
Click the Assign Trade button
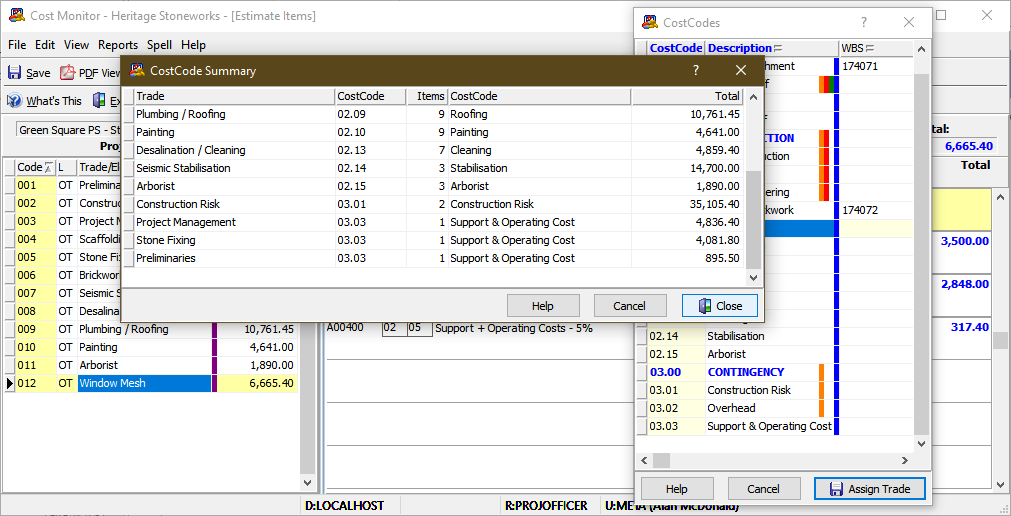pos(870,489)
